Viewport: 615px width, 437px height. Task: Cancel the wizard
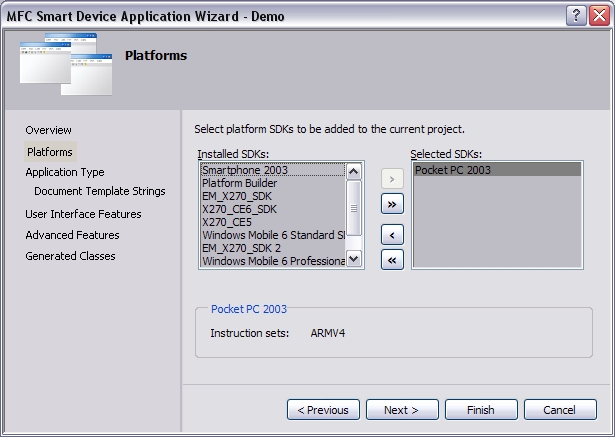(560, 410)
